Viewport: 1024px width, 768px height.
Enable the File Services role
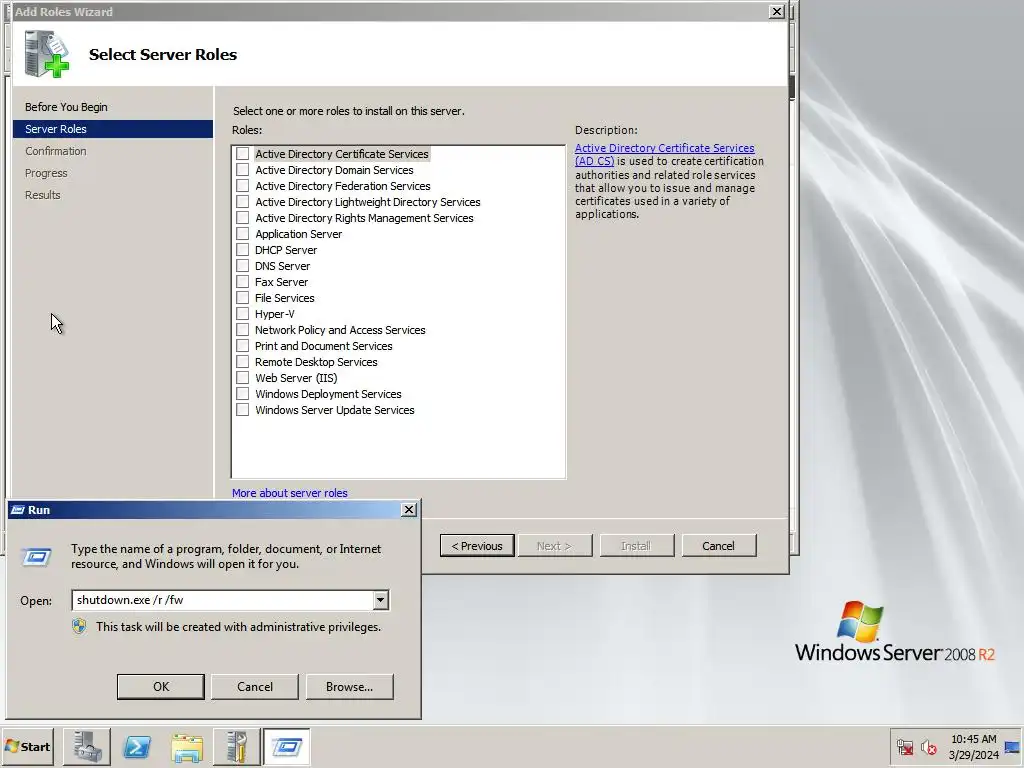click(x=242, y=298)
